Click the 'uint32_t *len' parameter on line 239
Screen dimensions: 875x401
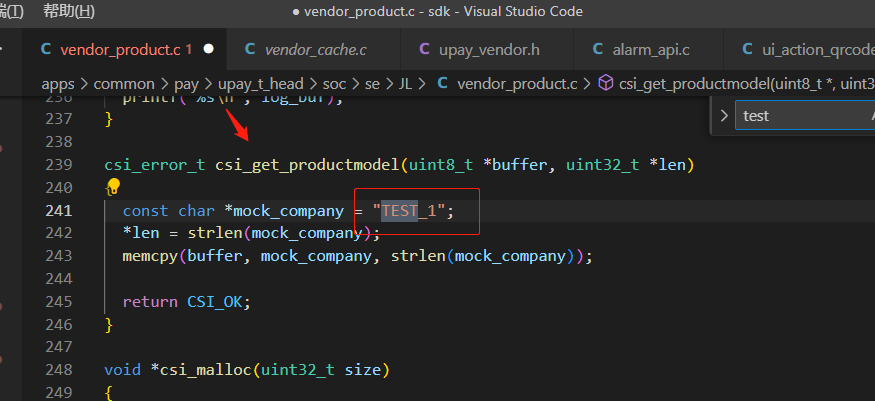(x=626, y=166)
